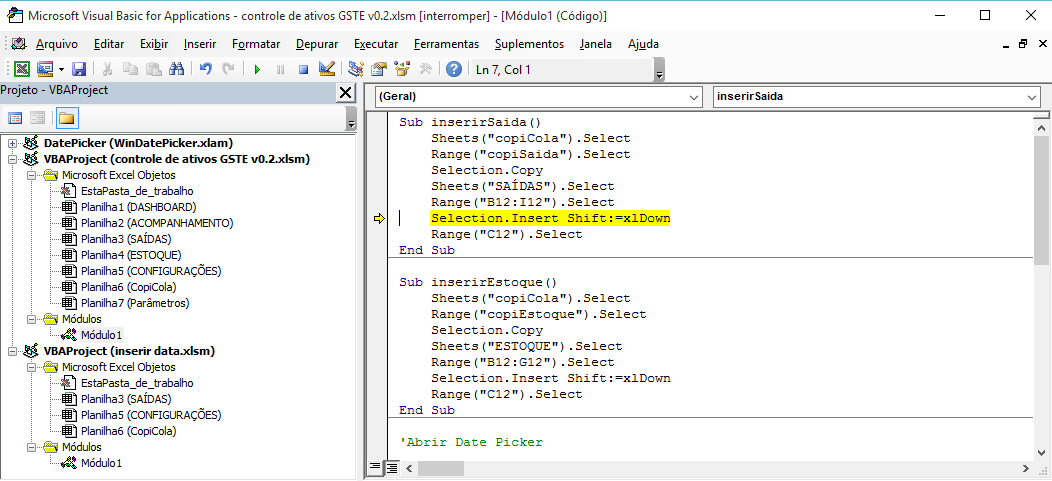
Task: Click the 'Abrir Date Picker comment line
Action: pos(470,442)
